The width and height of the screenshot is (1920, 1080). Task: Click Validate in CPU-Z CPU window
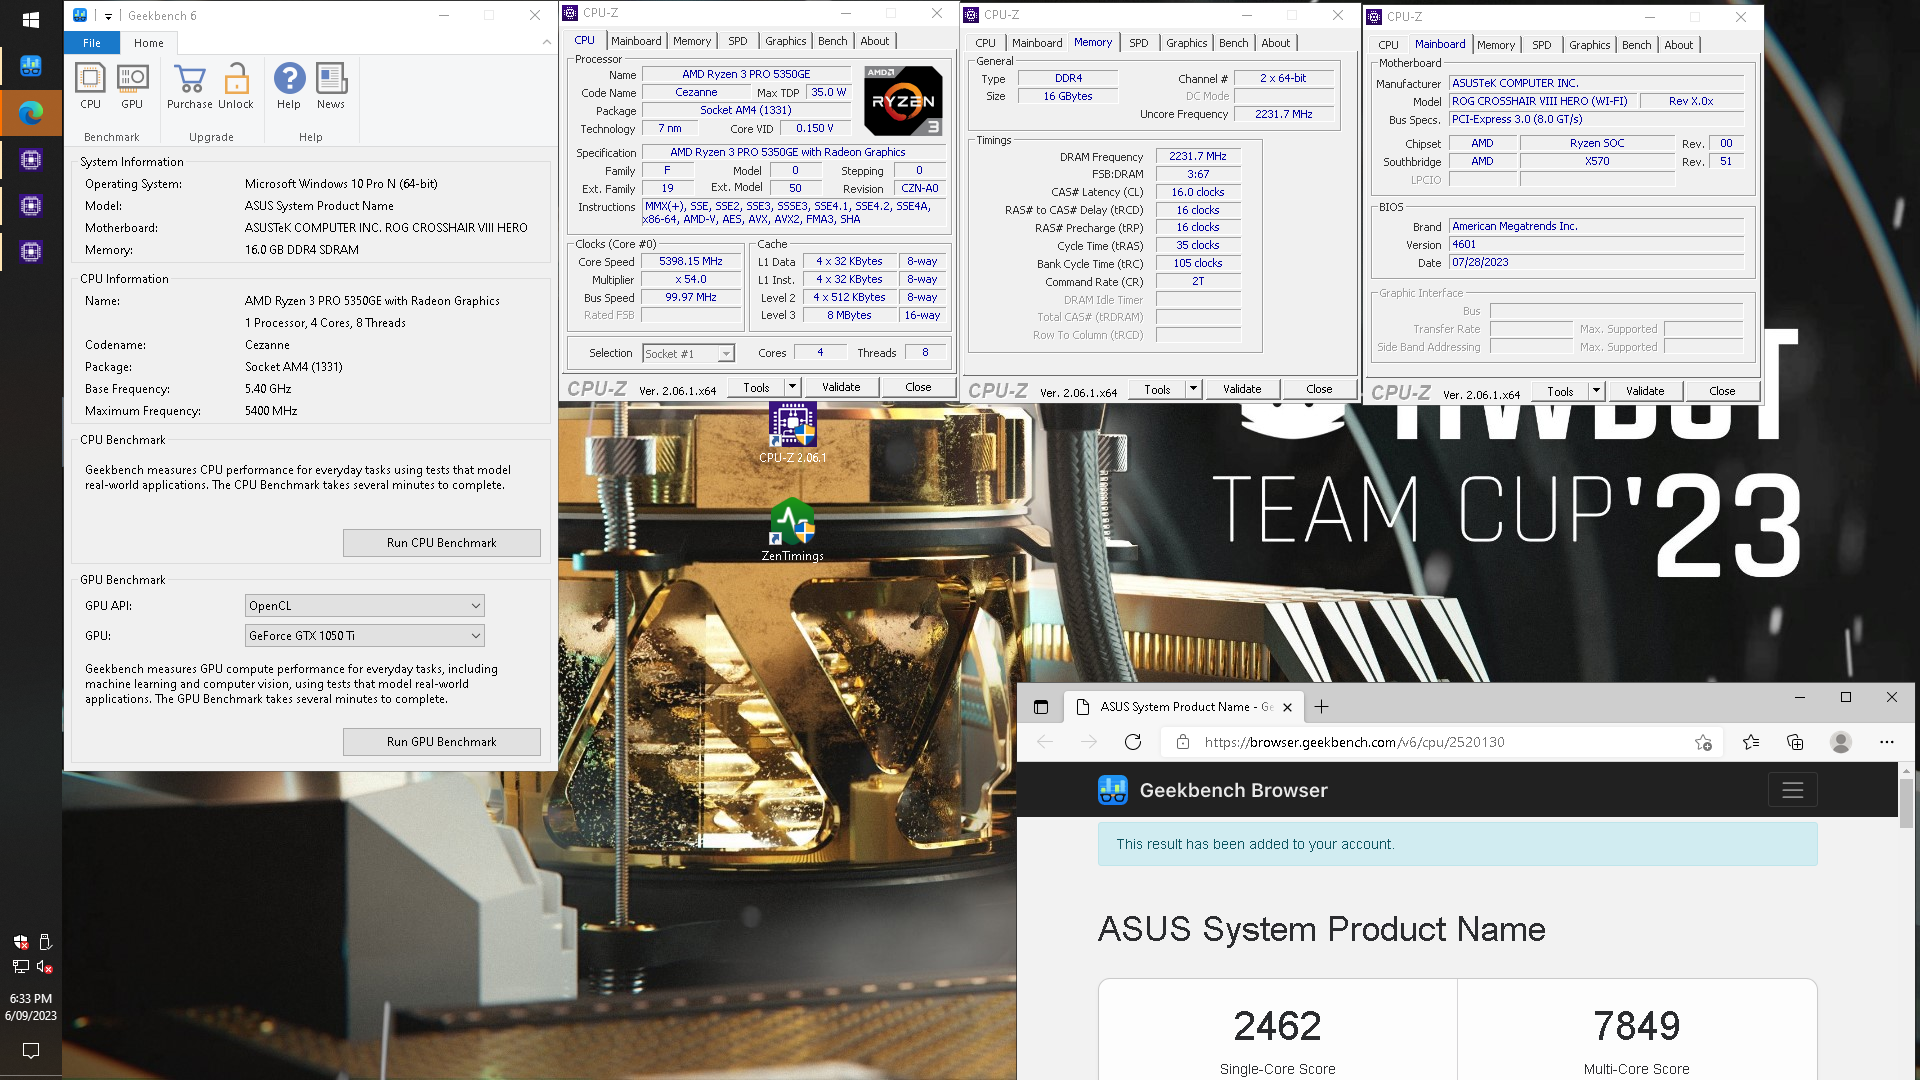pos(841,387)
